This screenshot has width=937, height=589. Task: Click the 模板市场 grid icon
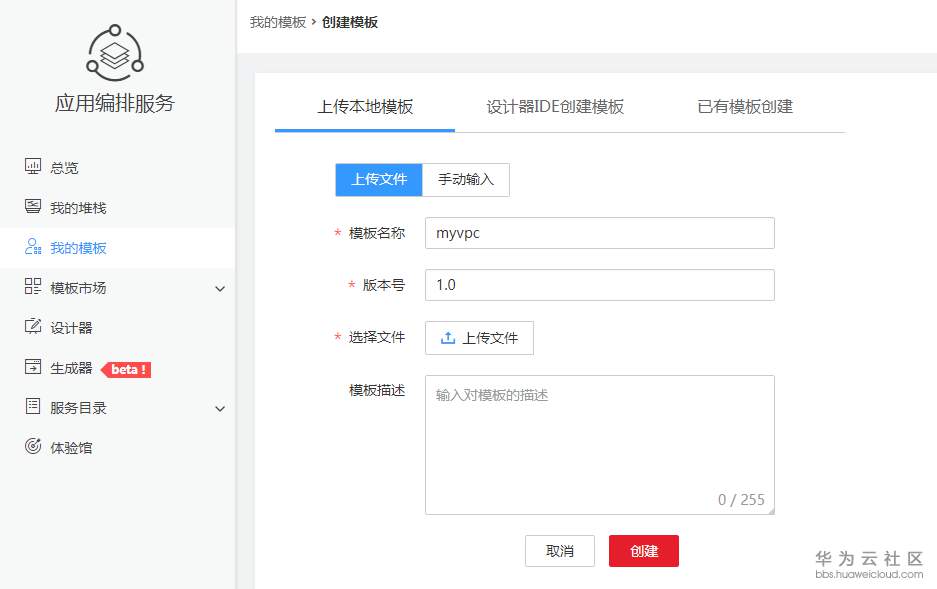click(33, 287)
